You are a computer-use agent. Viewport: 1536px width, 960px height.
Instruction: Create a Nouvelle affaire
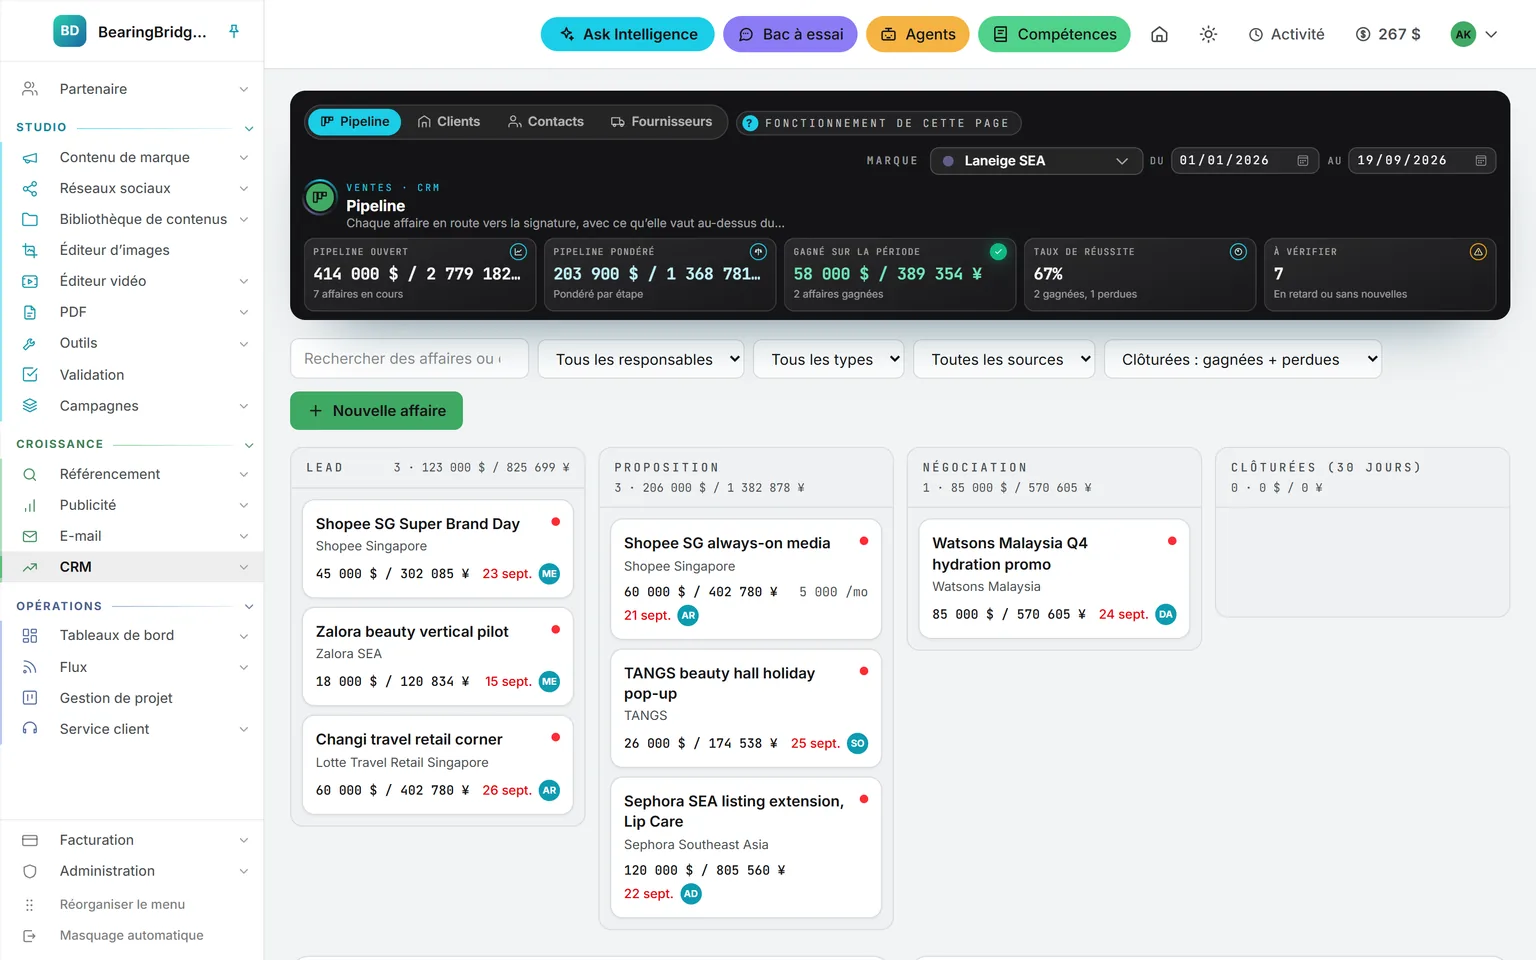click(x=376, y=411)
